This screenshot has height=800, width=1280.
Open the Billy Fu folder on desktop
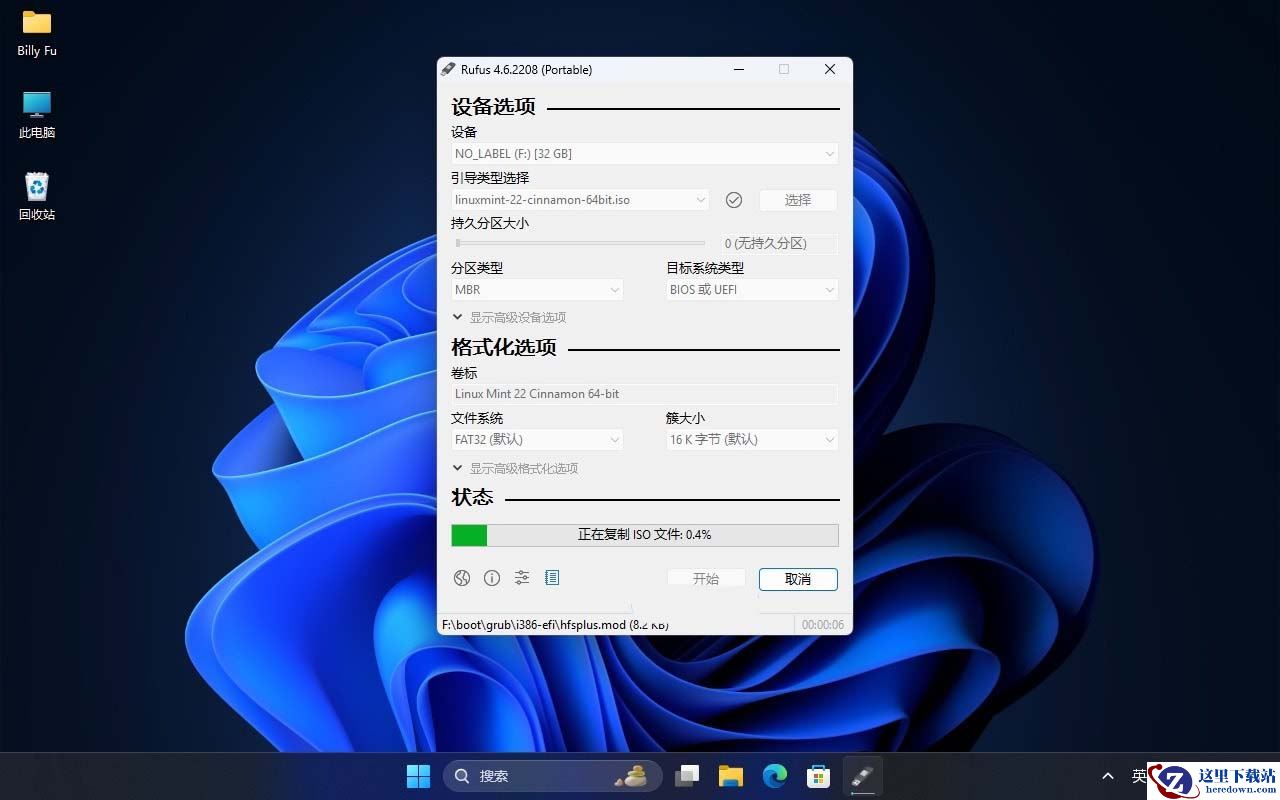coord(37,33)
